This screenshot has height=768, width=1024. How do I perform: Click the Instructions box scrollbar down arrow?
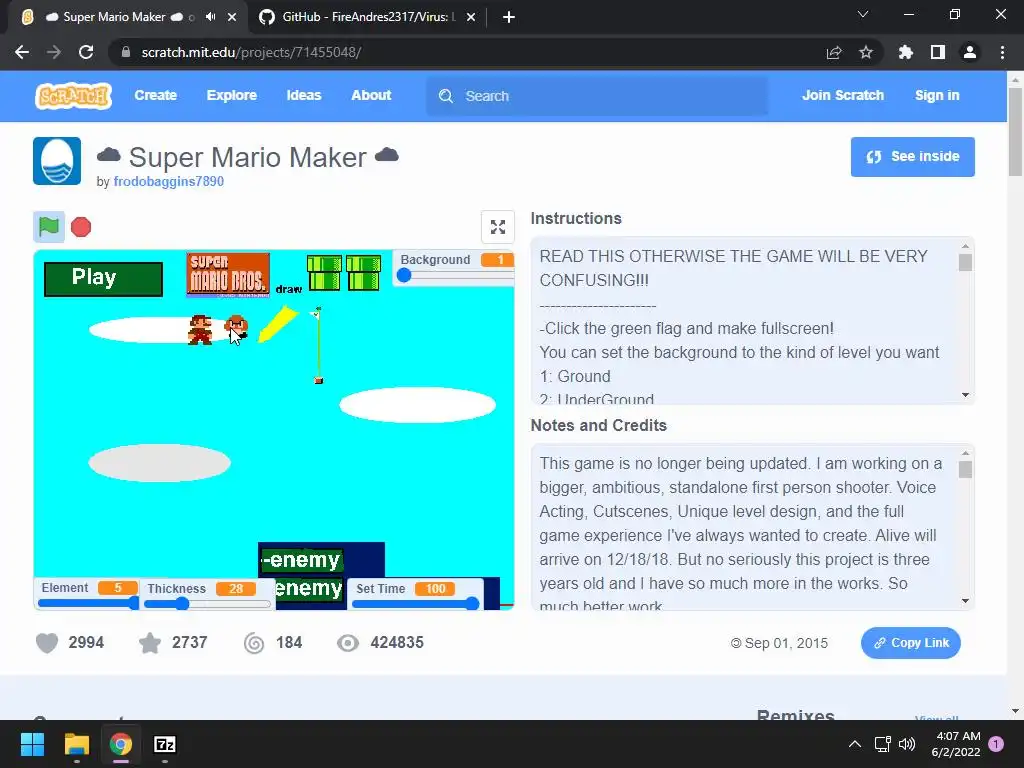coord(965,395)
